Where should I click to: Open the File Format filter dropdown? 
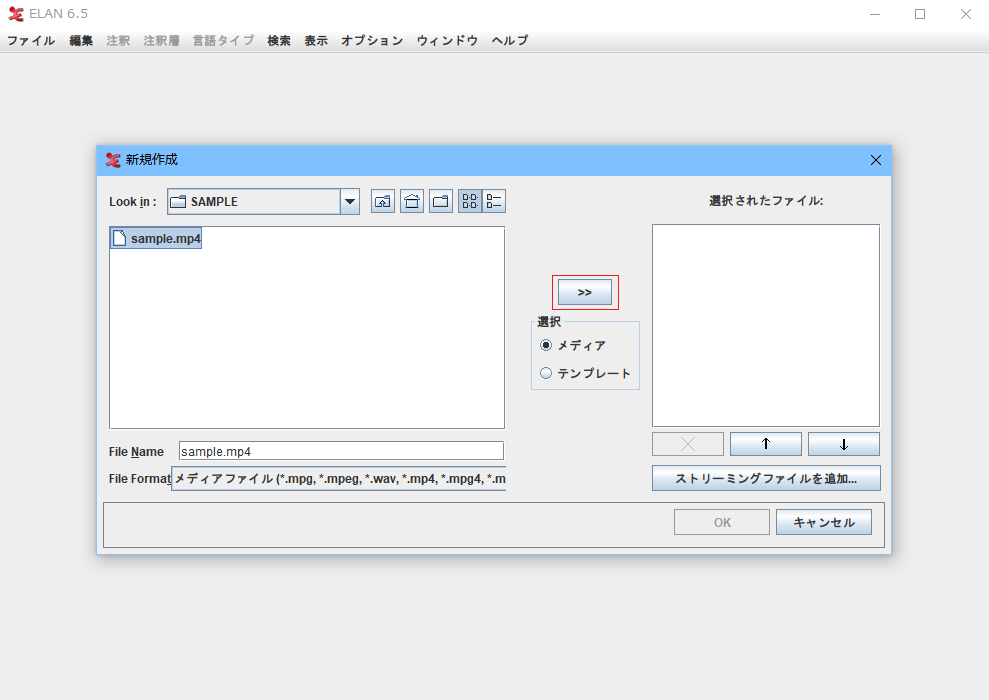coord(339,479)
